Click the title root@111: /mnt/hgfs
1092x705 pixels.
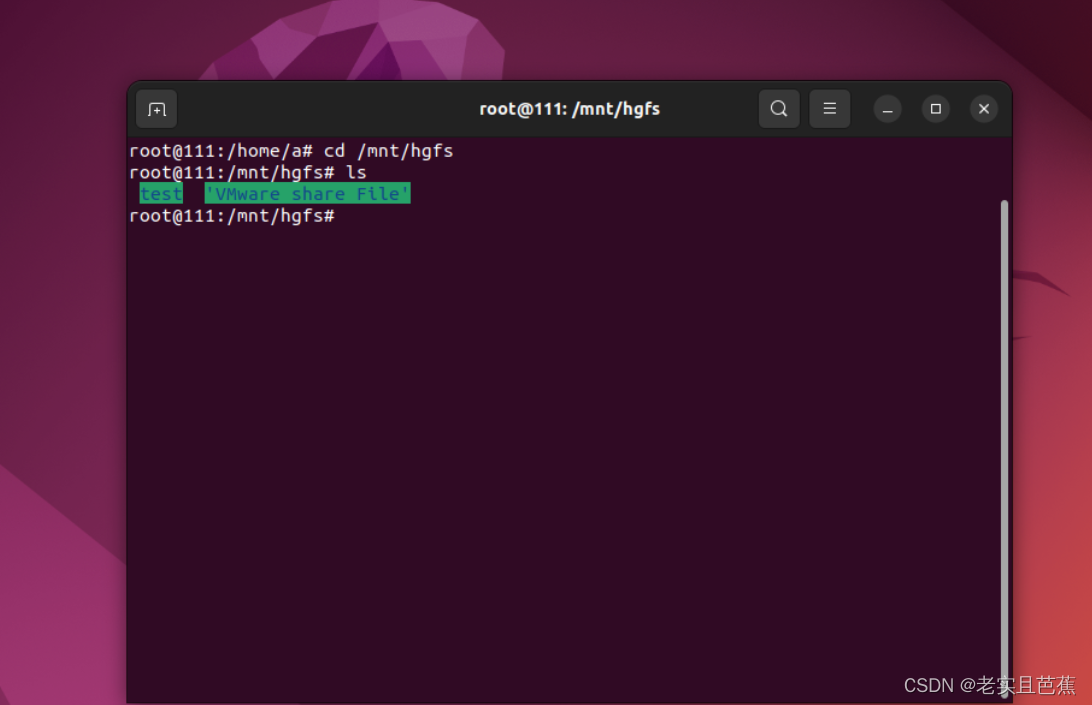pos(569,108)
